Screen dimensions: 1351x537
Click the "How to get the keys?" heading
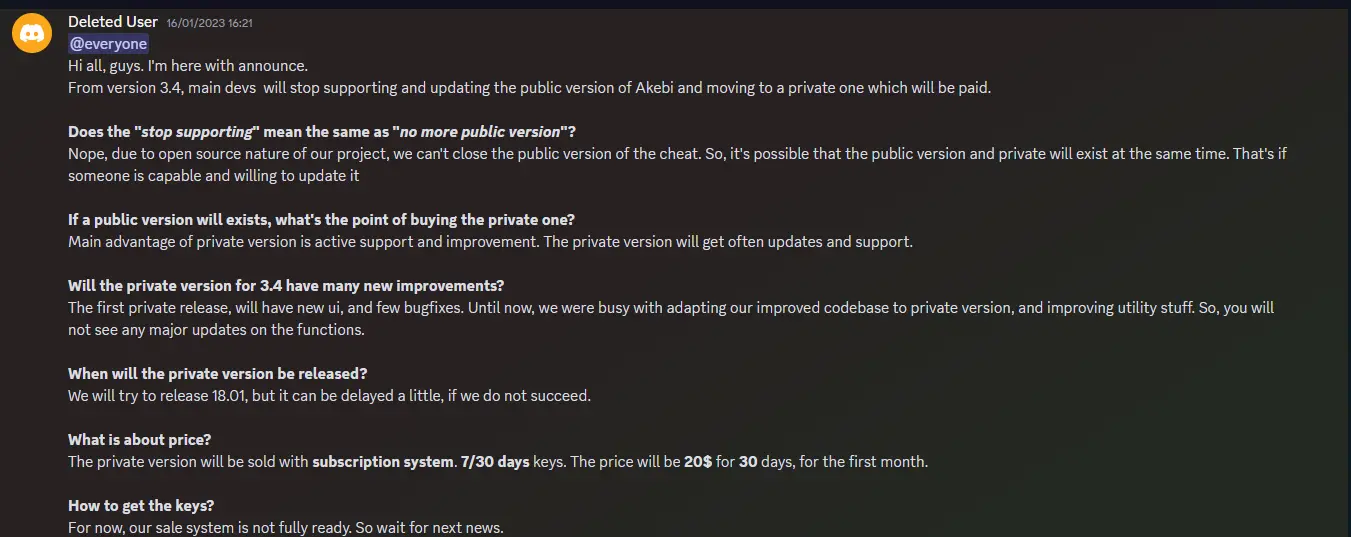[x=141, y=506]
